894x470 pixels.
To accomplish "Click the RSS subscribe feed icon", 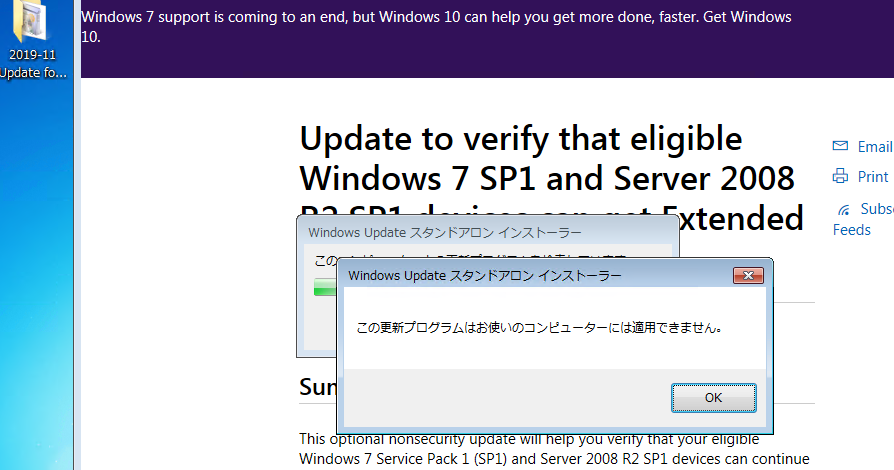I will (843, 210).
